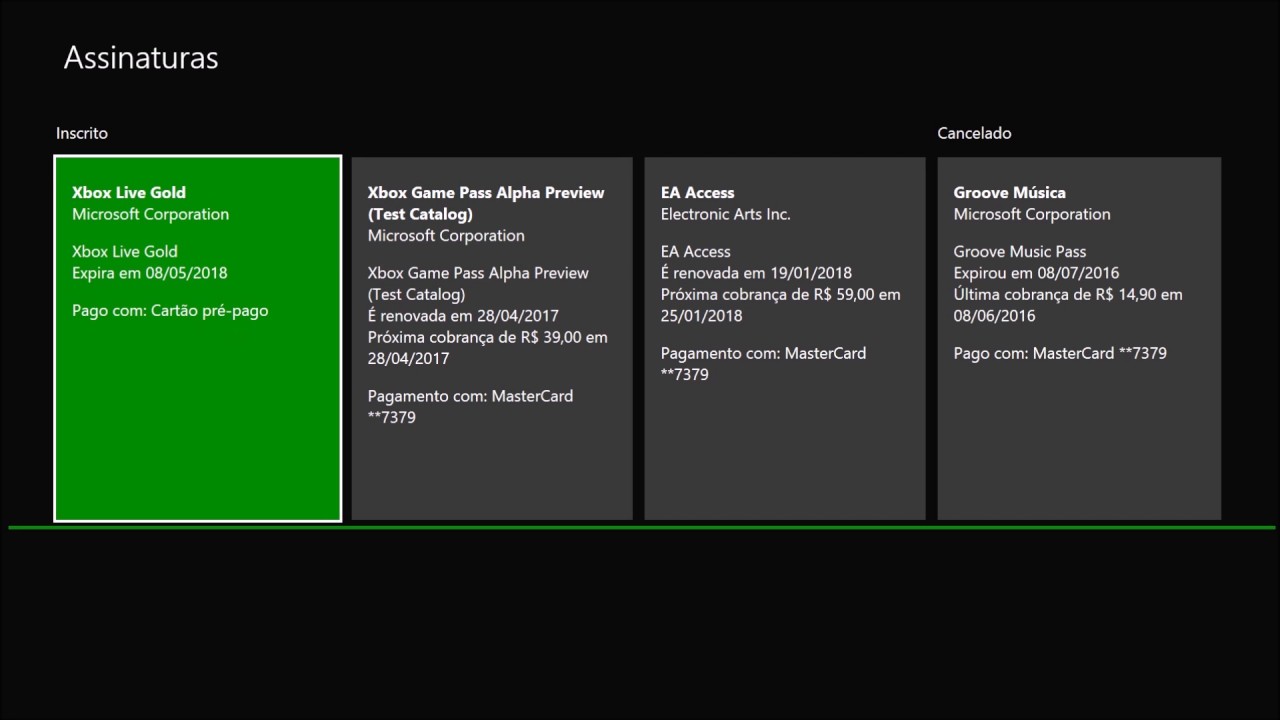The width and height of the screenshot is (1280, 720).
Task: Select the Xbox Live Gold subscription tile
Action: pyautogui.click(x=198, y=338)
